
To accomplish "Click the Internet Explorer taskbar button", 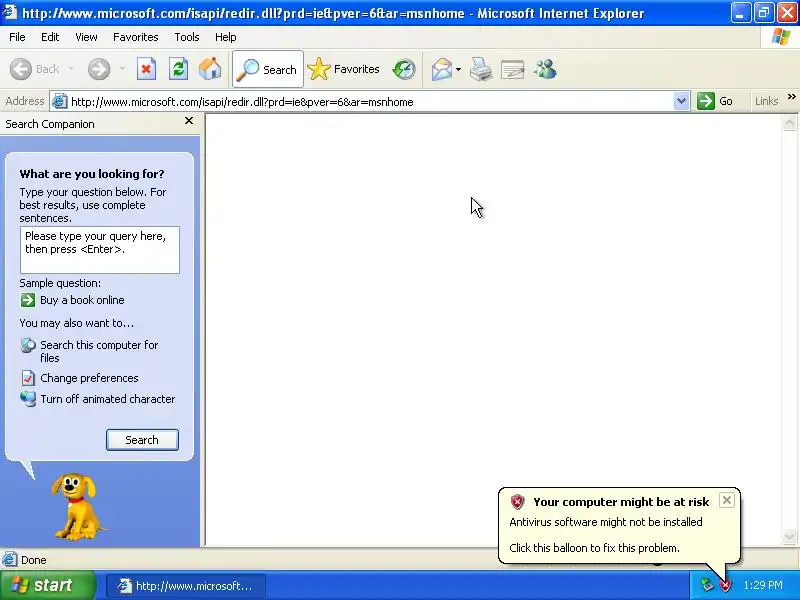I will [186, 586].
